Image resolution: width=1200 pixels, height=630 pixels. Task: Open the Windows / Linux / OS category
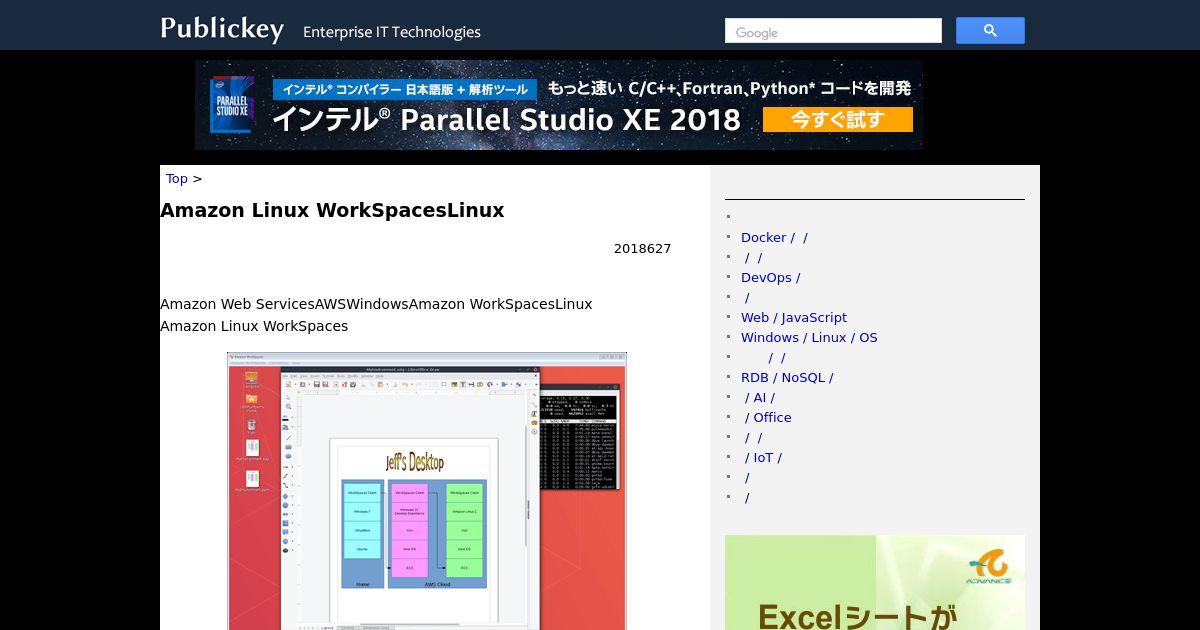809,337
